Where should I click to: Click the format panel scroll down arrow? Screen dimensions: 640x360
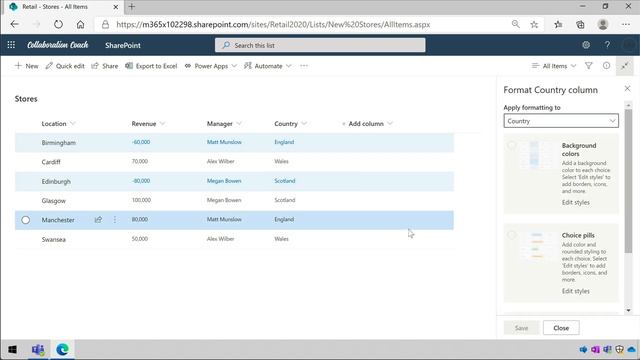pyautogui.click(x=628, y=310)
